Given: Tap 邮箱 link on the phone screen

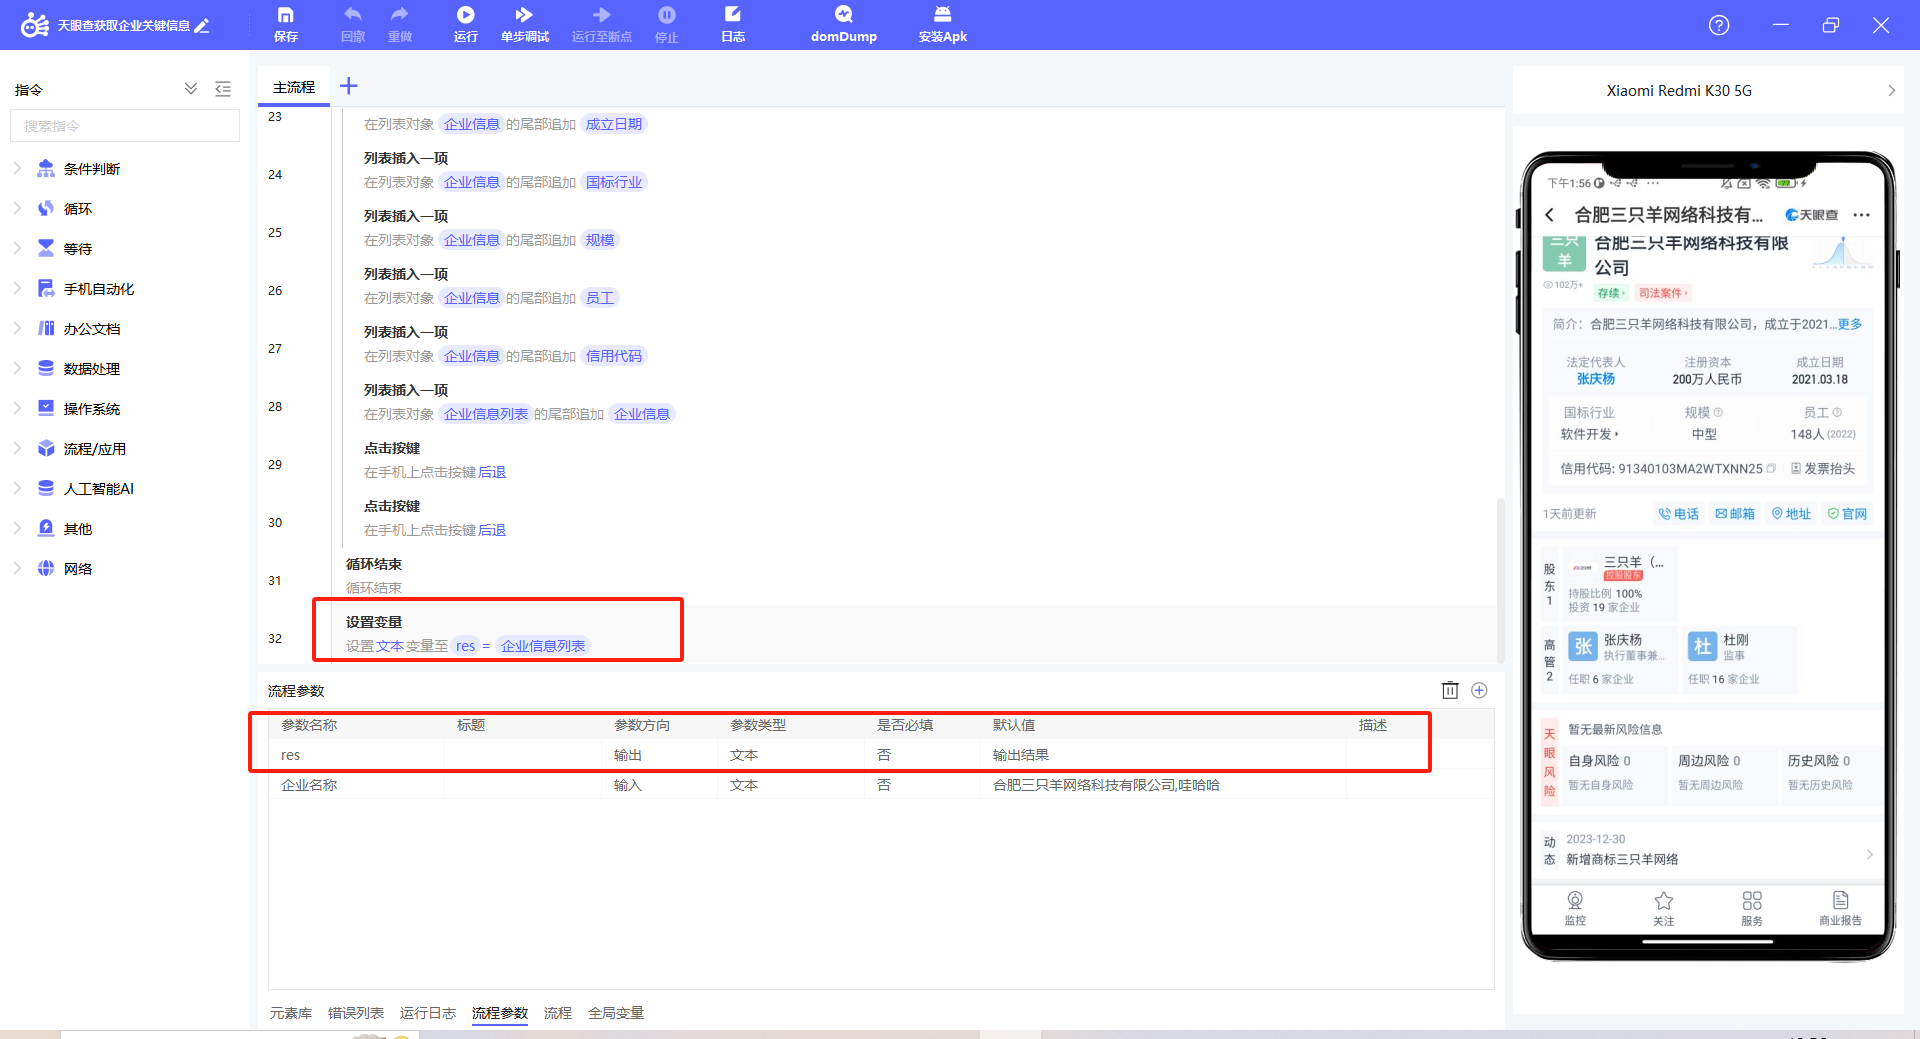Looking at the screenshot, I should pyautogui.click(x=1735, y=514).
